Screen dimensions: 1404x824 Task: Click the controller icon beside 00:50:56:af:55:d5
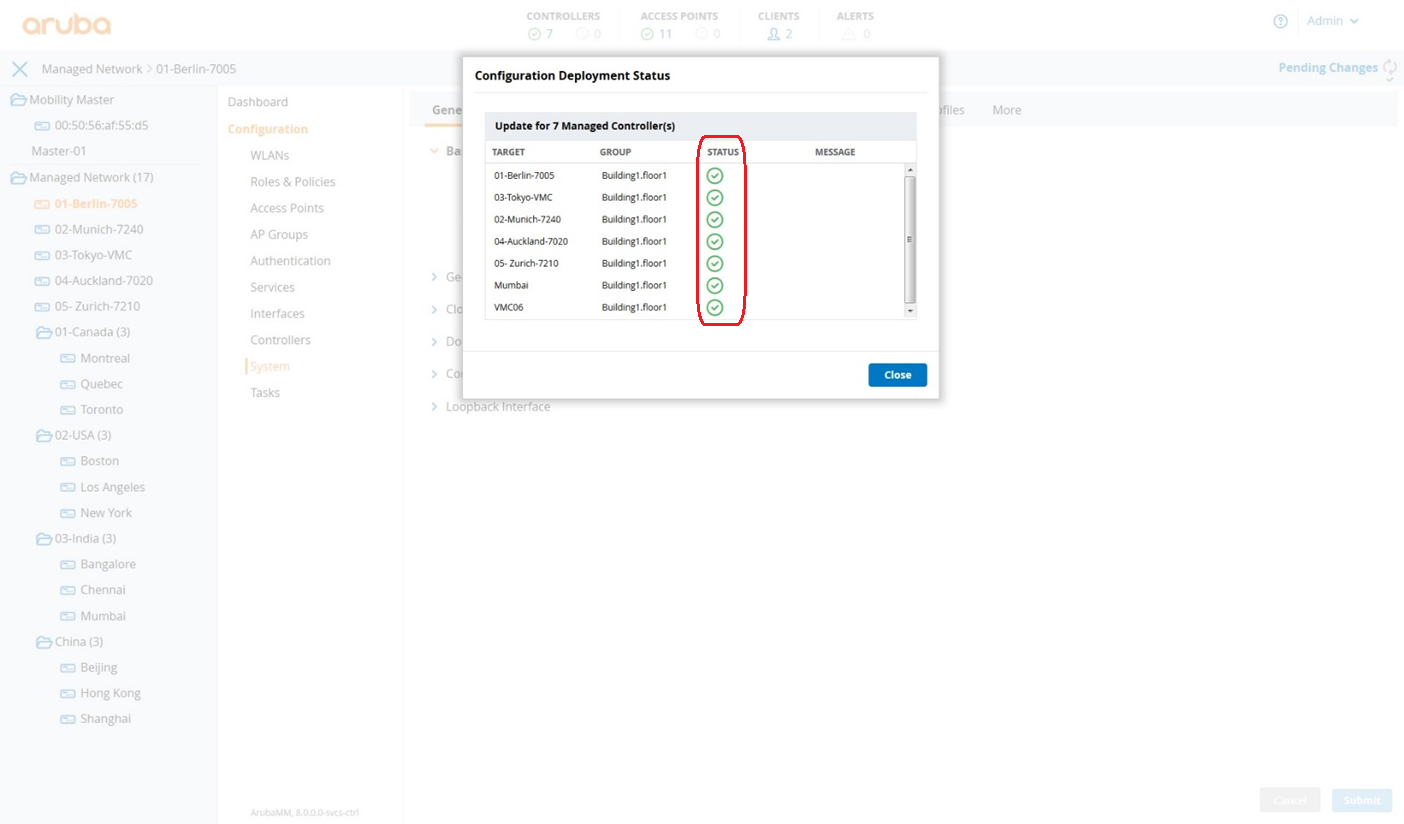point(42,126)
